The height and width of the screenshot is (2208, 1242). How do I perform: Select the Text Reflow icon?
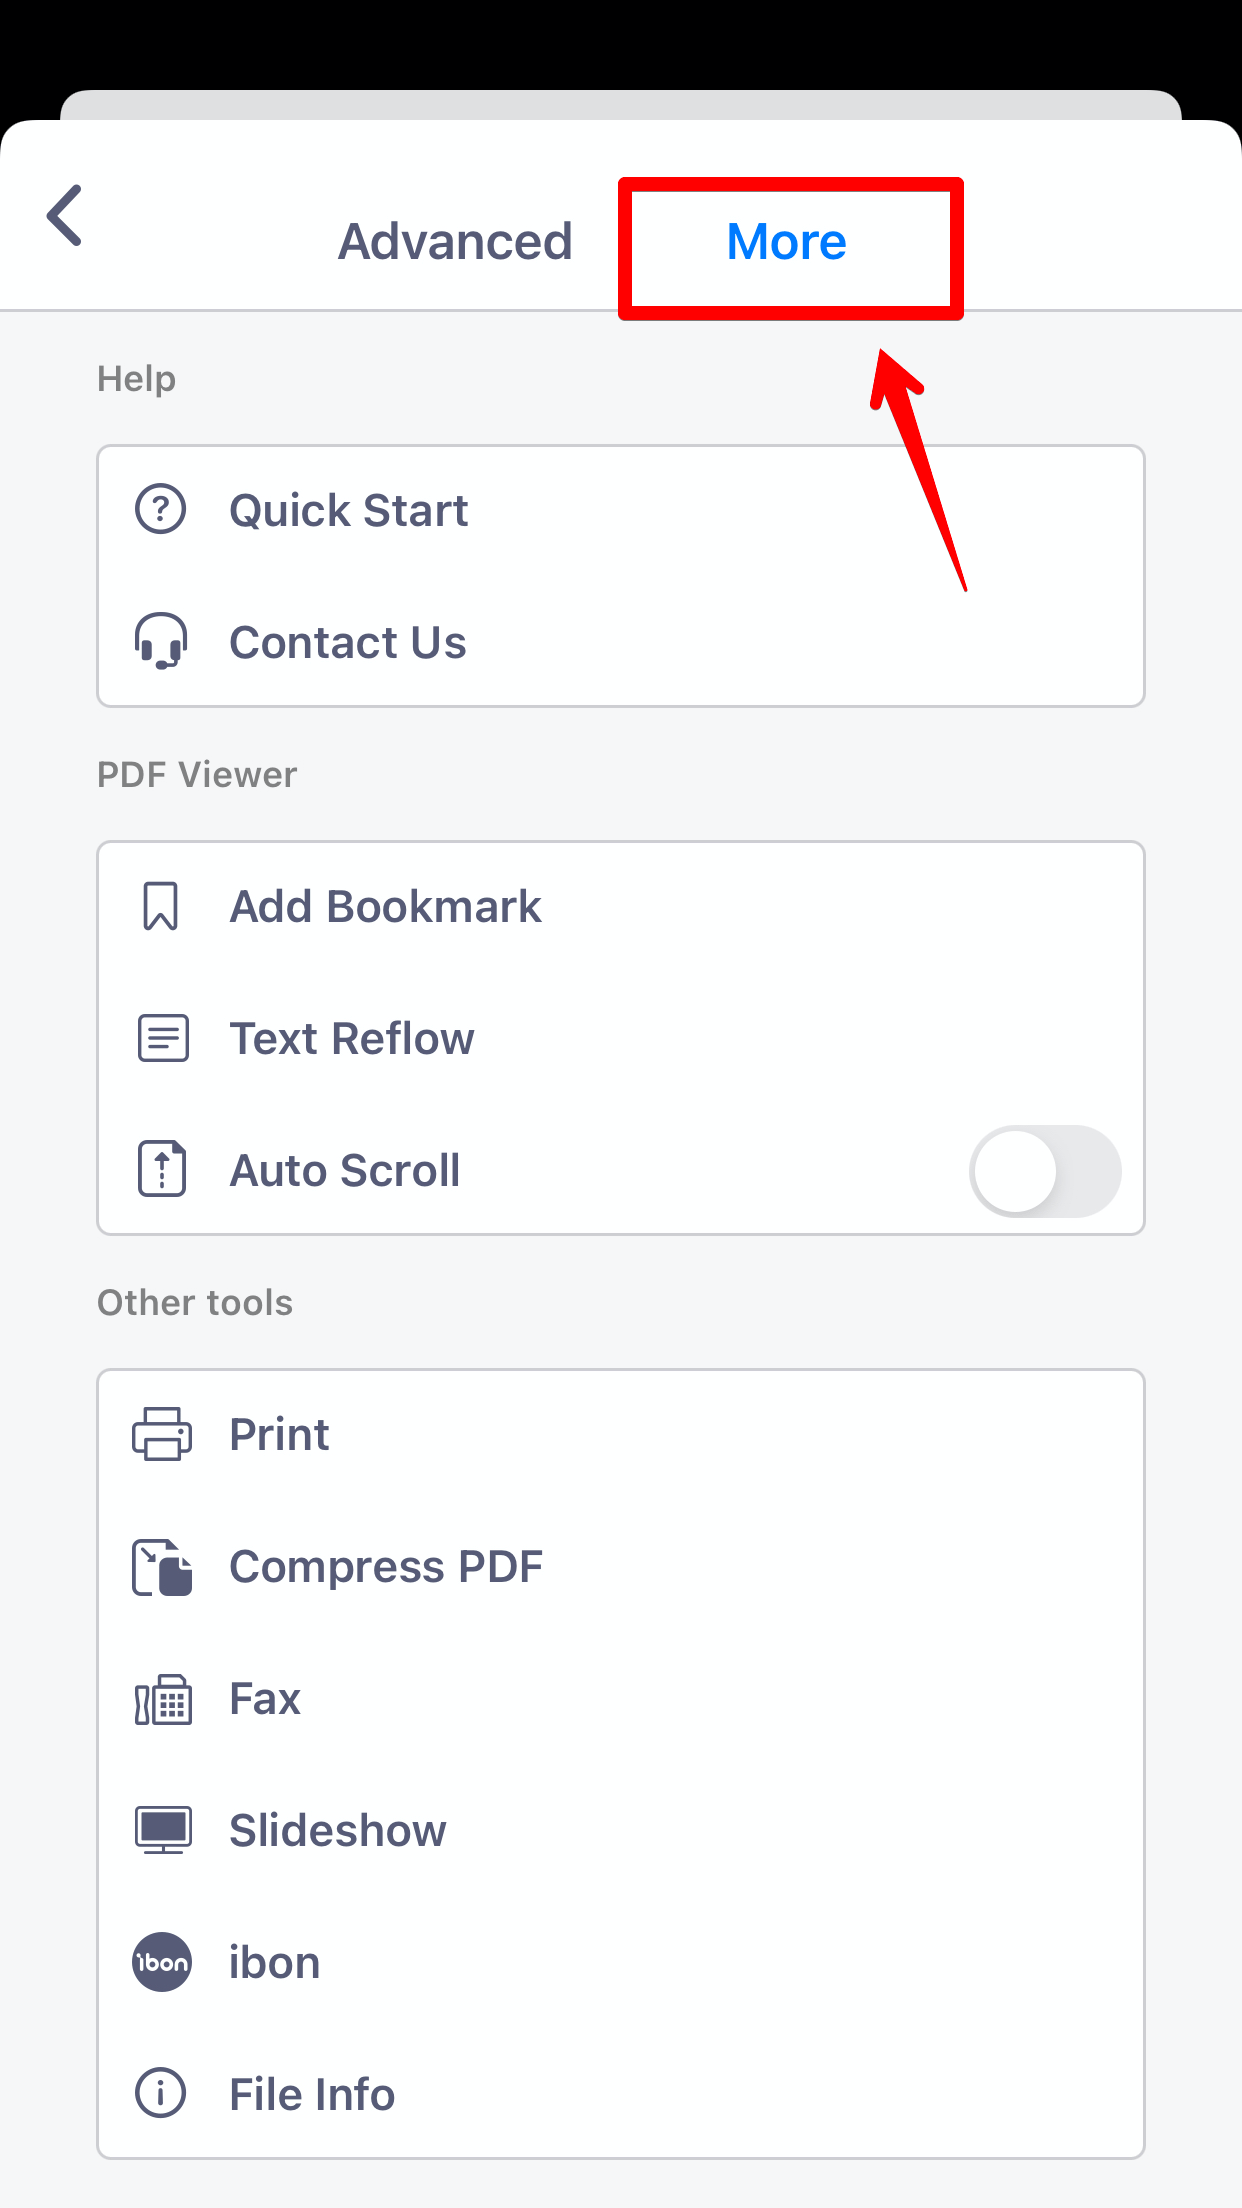[x=161, y=1038]
